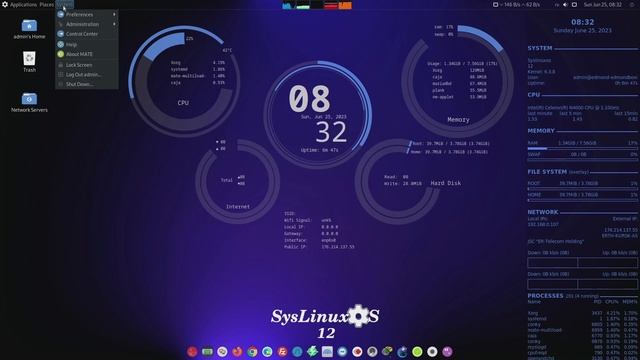Open the Places menu

pos(47,4)
